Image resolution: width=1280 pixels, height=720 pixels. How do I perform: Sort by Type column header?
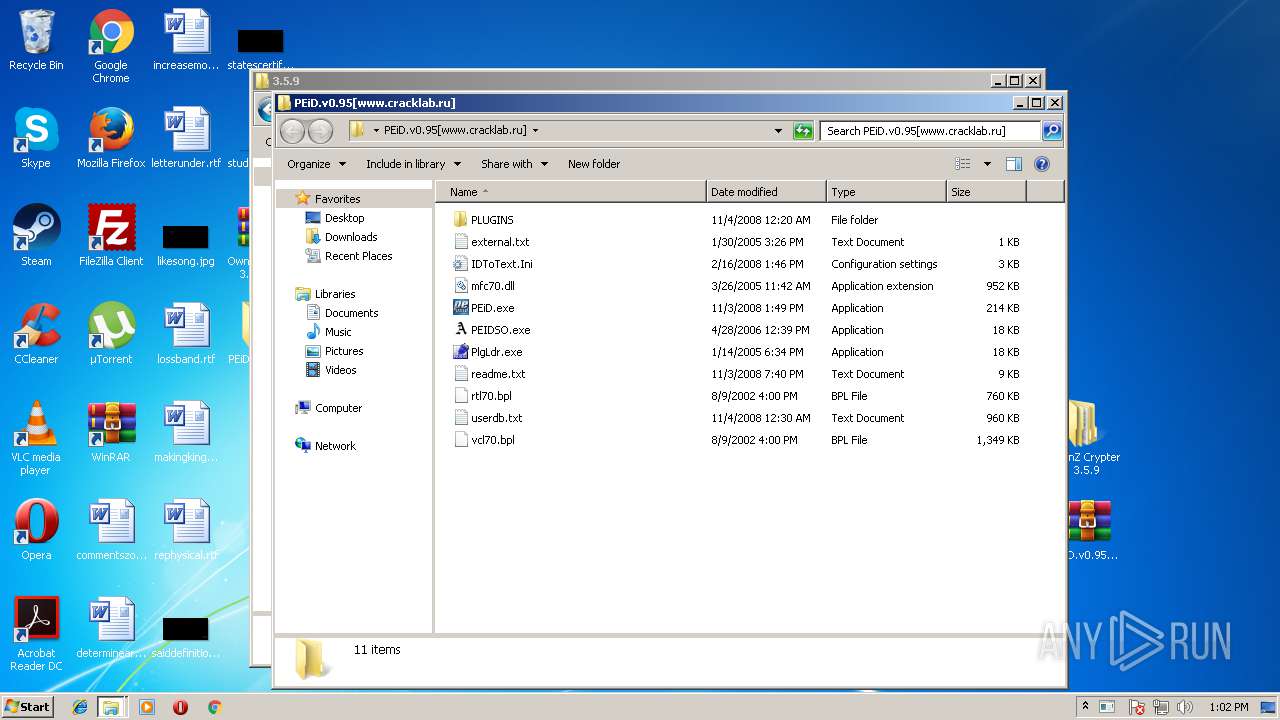pos(886,192)
